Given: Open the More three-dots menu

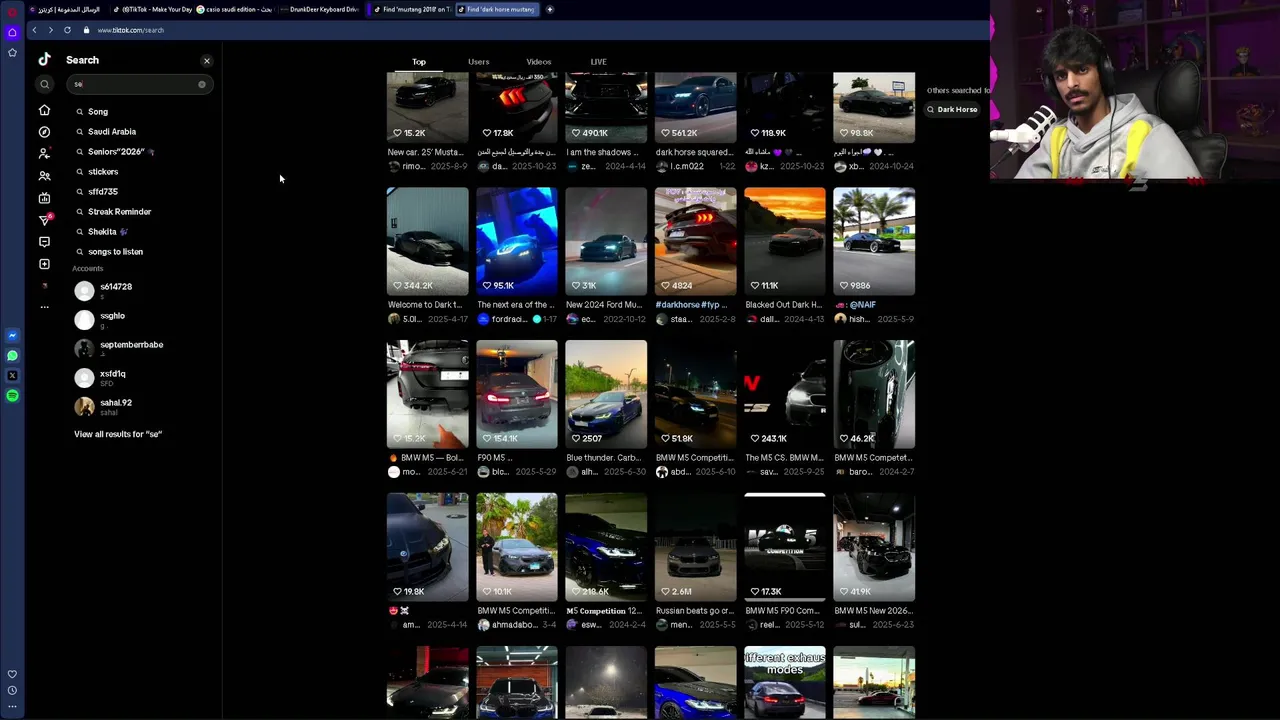Looking at the screenshot, I should click(44, 307).
